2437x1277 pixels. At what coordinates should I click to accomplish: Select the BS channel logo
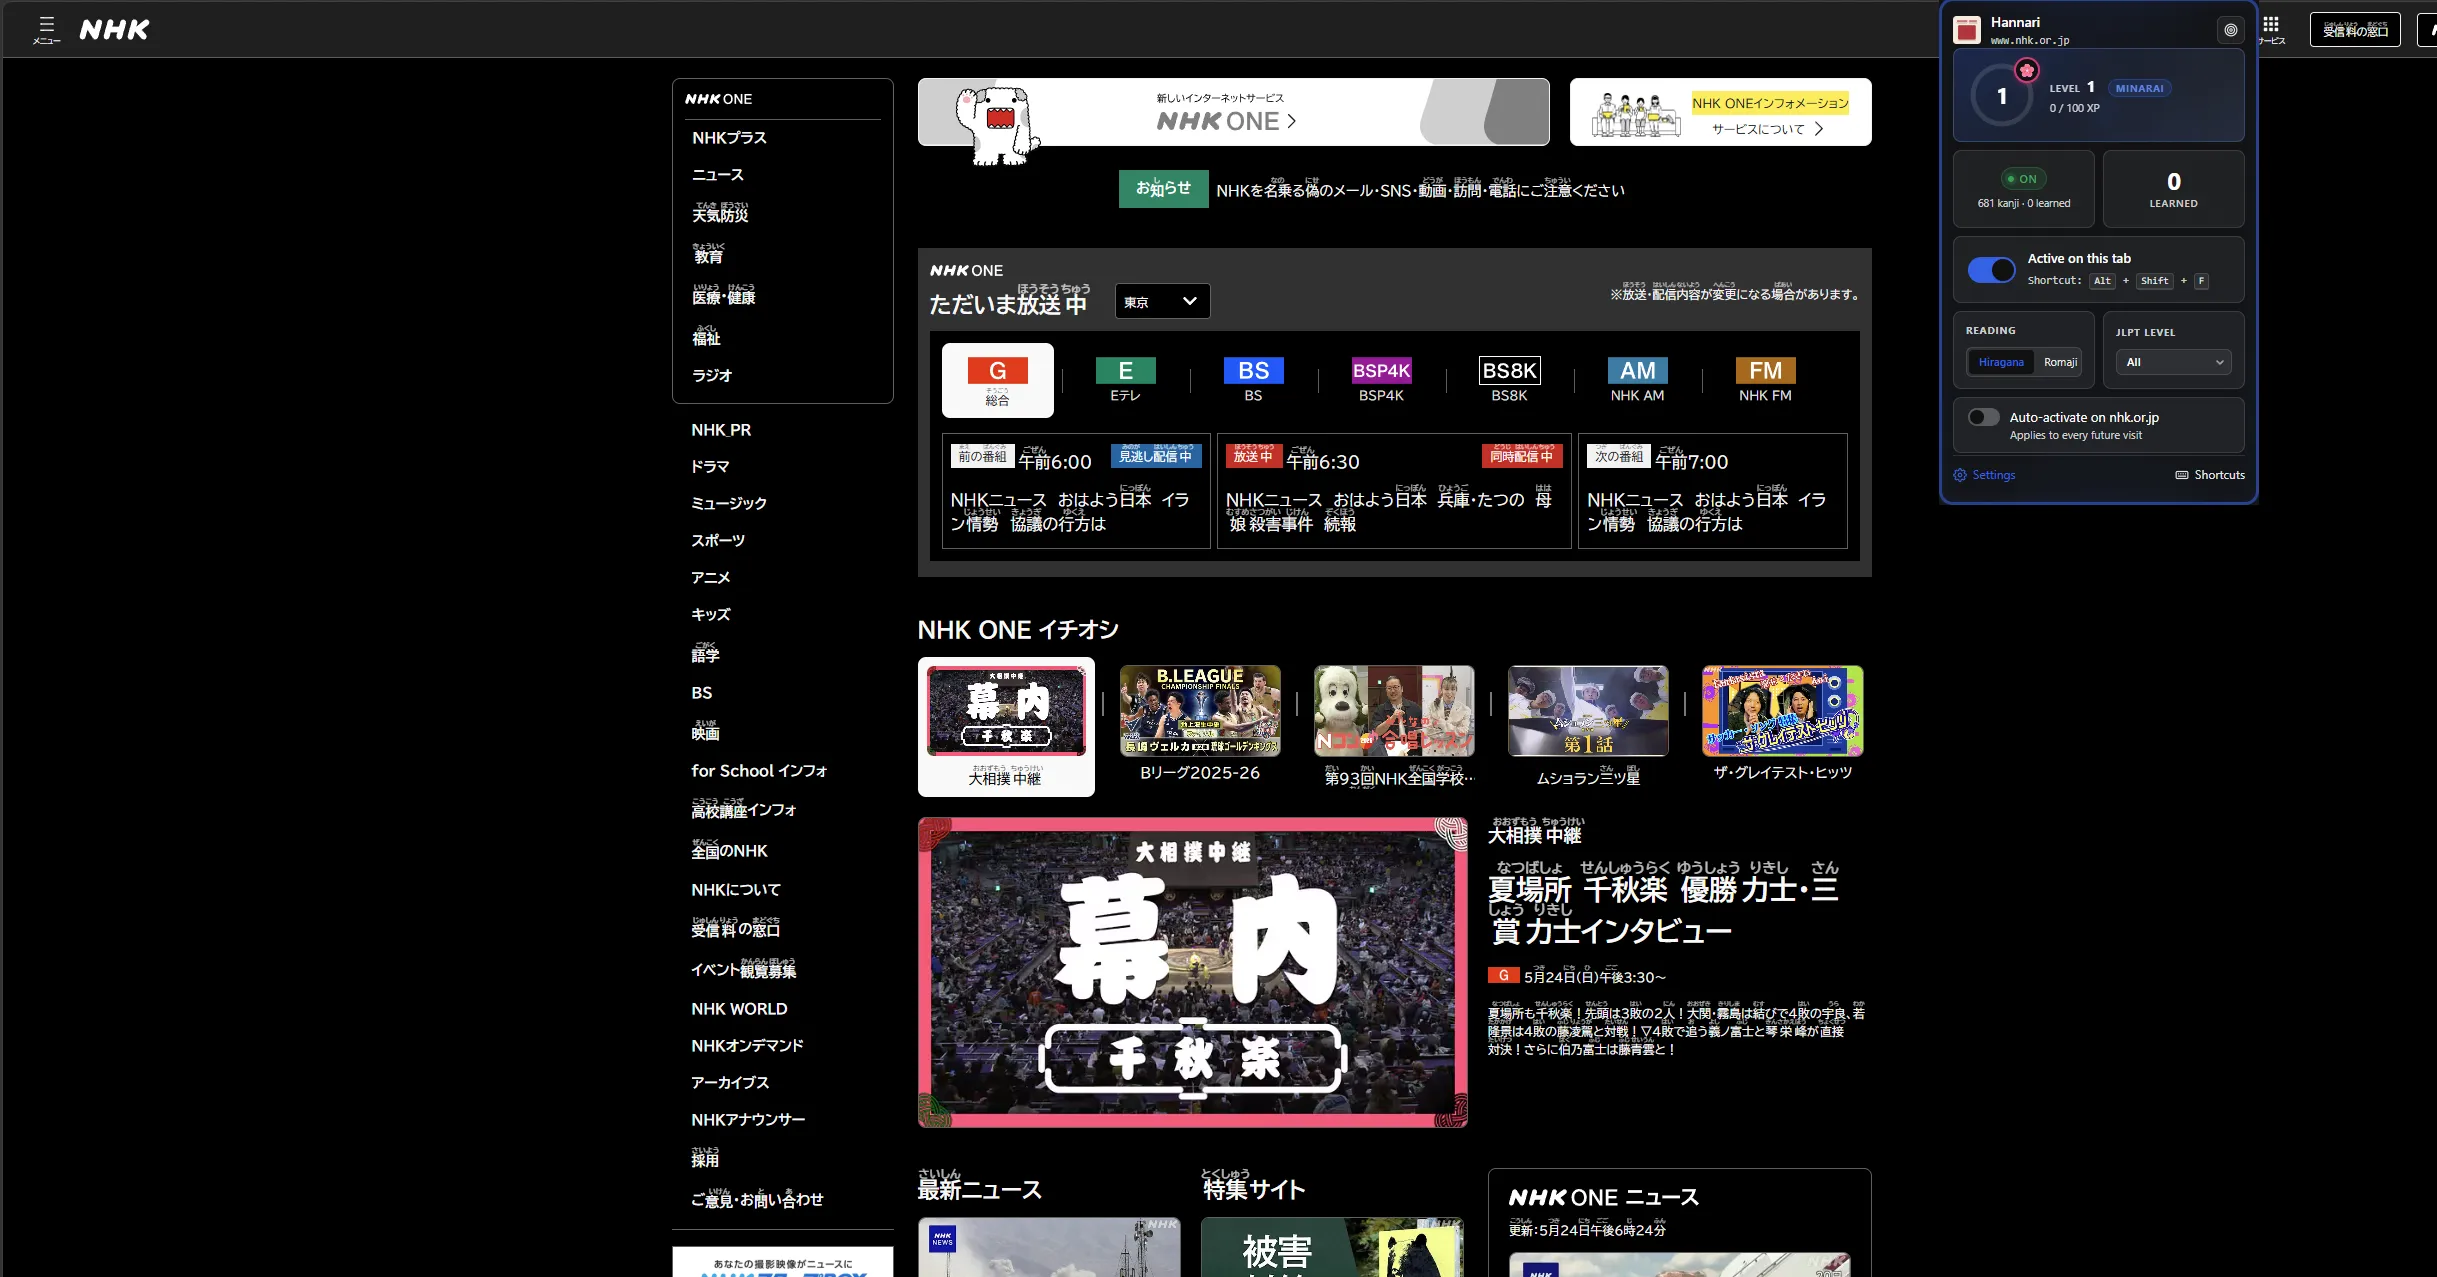(x=1253, y=371)
